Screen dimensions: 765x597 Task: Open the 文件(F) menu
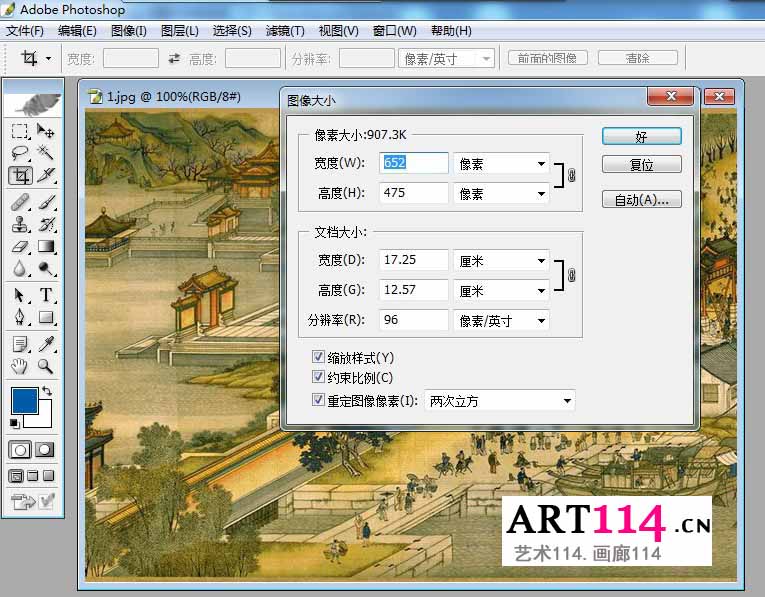pyautogui.click(x=24, y=31)
